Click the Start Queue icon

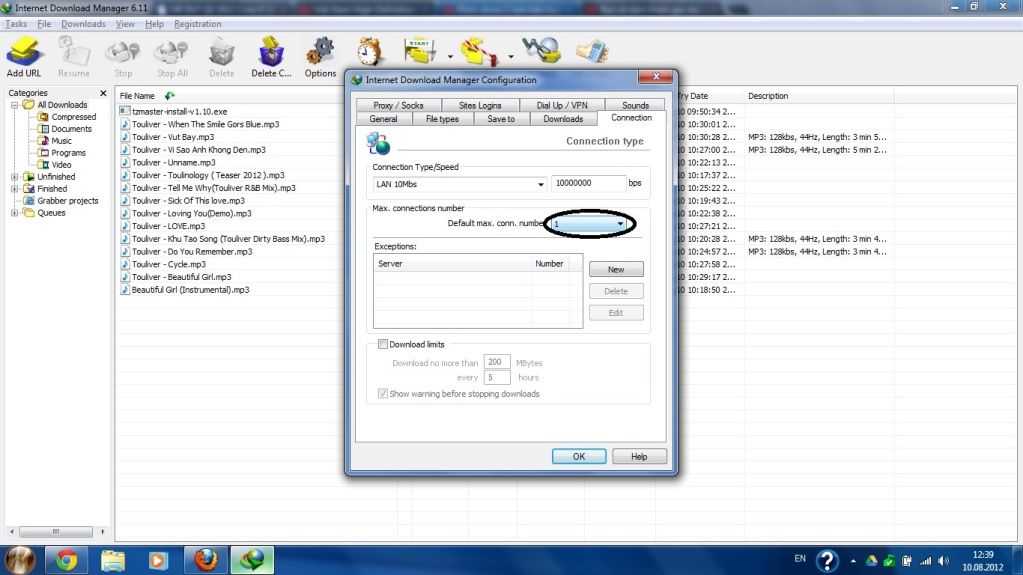point(420,52)
